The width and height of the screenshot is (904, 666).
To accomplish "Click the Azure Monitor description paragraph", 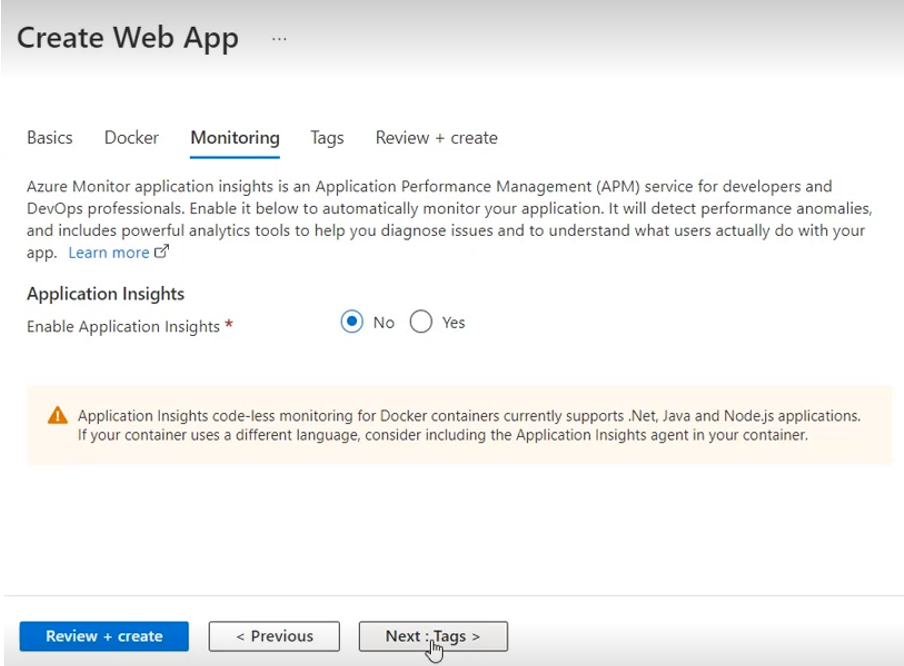I will click(450, 219).
